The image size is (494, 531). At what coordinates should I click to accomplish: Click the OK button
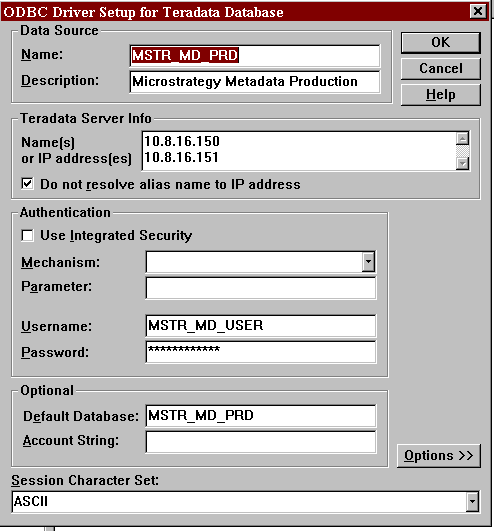point(441,43)
